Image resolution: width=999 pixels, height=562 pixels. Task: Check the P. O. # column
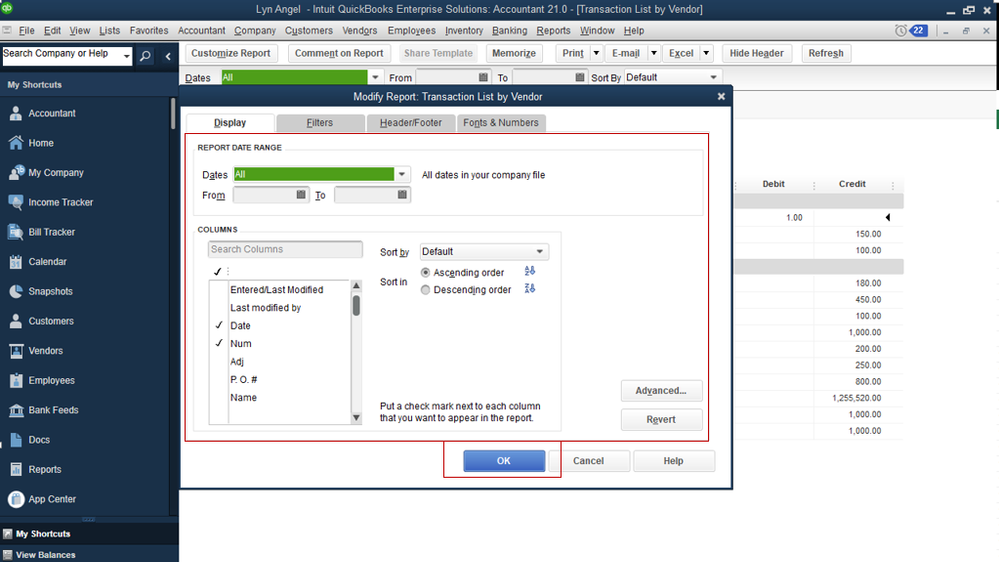click(x=219, y=379)
